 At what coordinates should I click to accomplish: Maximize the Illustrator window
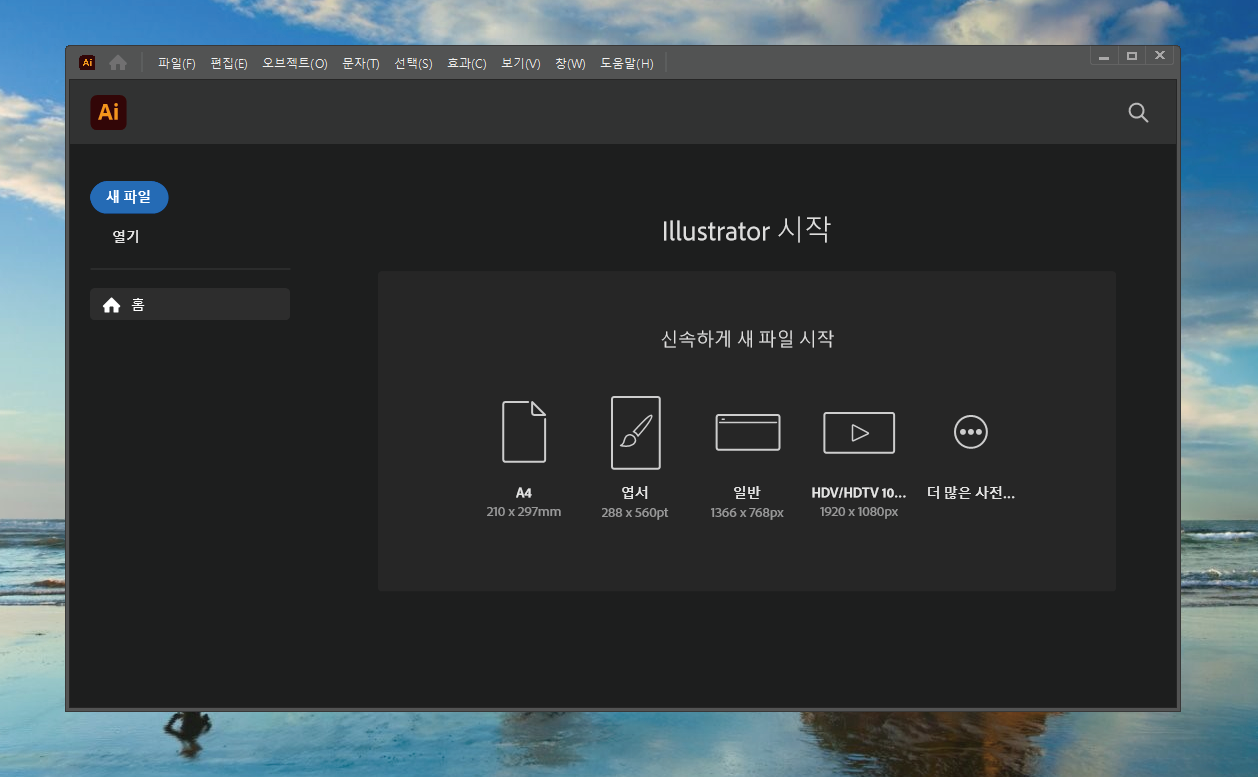point(1132,56)
